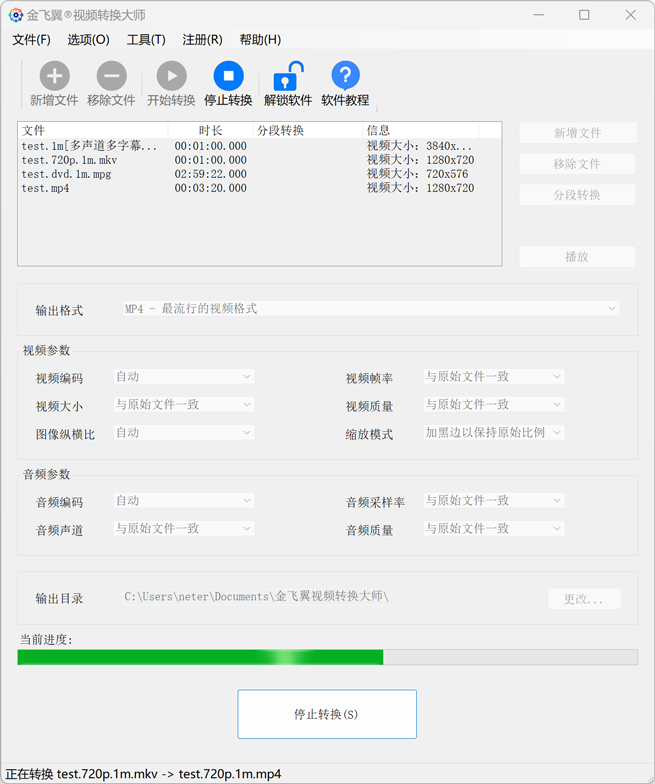Expand the 音频采样率 dropdown
The height and width of the screenshot is (784, 655).
[x=494, y=500]
